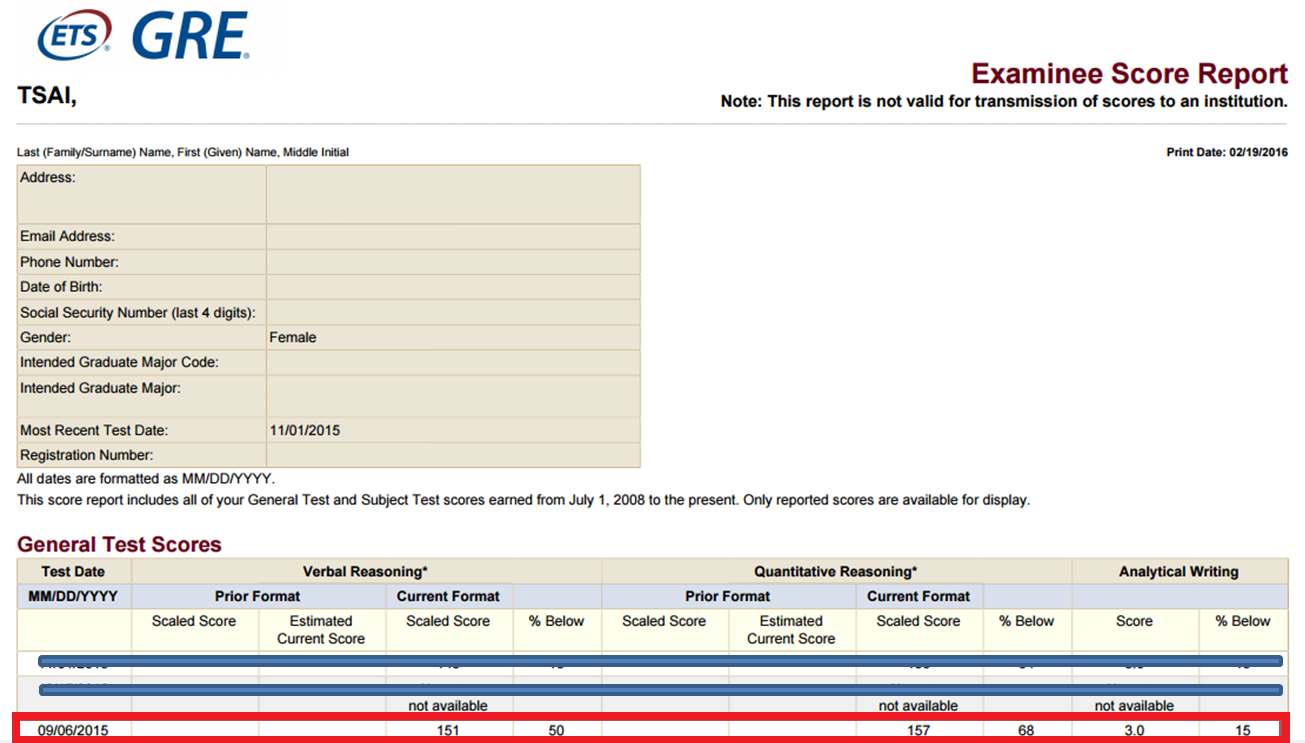Click the Test Date column header
This screenshot has width=1305, height=743.
(x=73, y=572)
